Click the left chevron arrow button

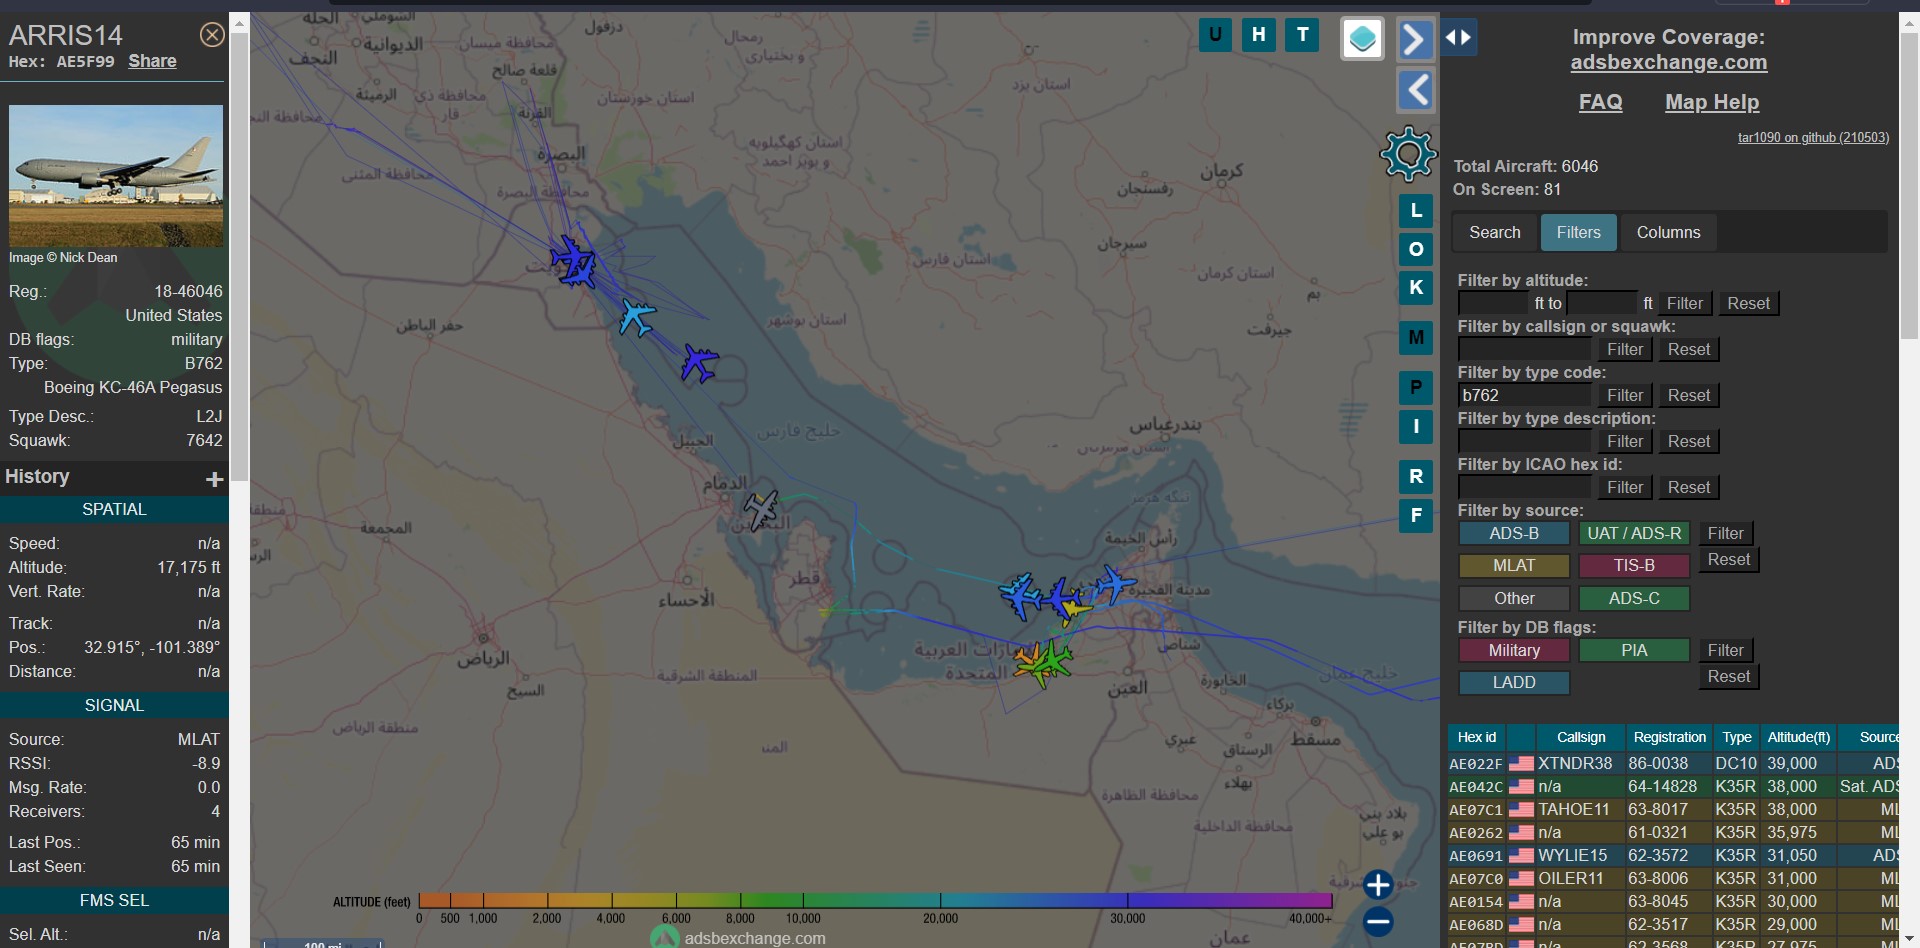click(x=1415, y=90)
